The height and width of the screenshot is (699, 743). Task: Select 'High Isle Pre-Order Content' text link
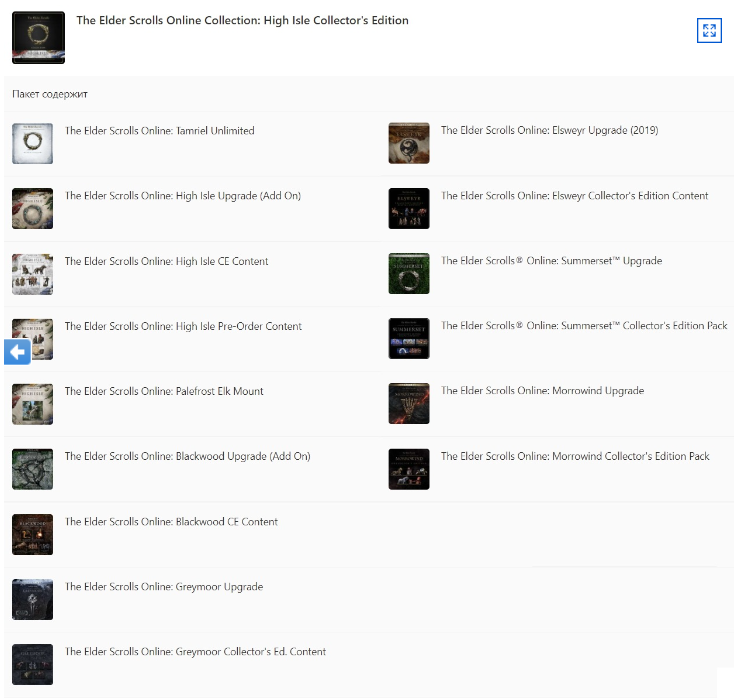click(x=183, y=326)
